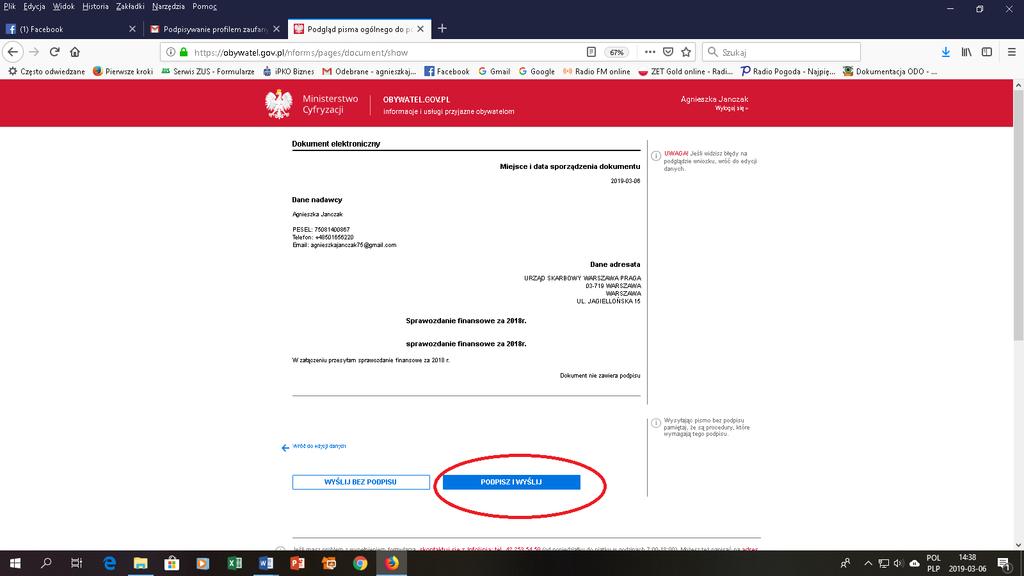Image resolution: width=1024 pixels, height=576 pixels.
Task: Open Task View on the taskbar
Action: (x=76, y=563)
